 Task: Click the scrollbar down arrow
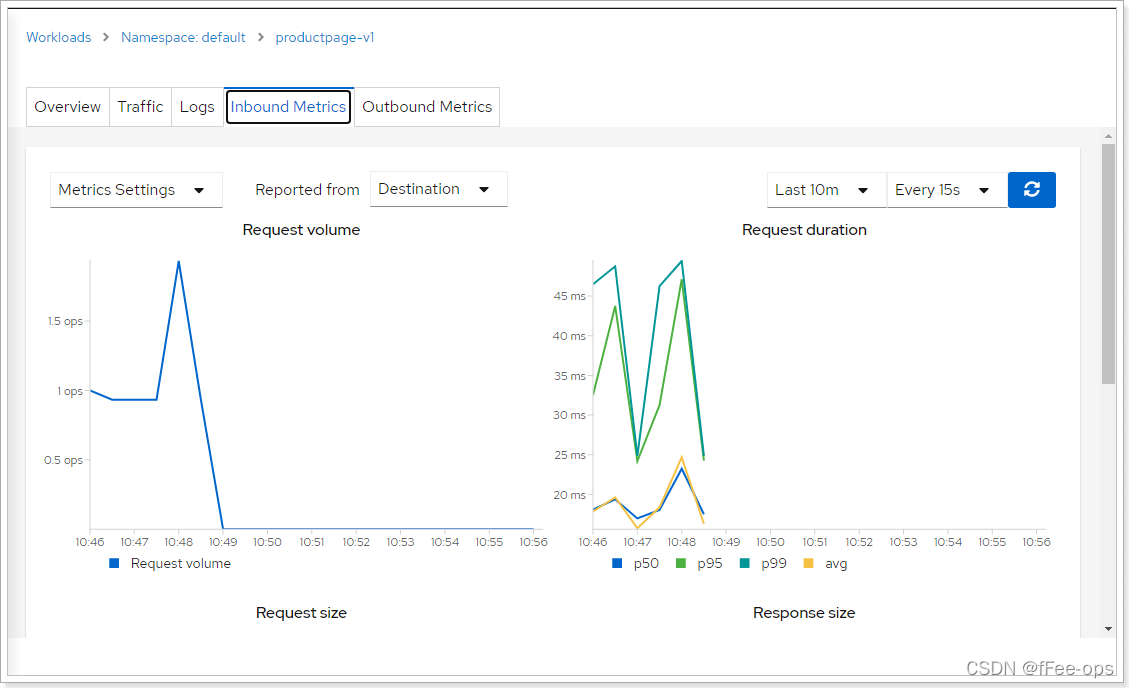tap(1108, 629)
